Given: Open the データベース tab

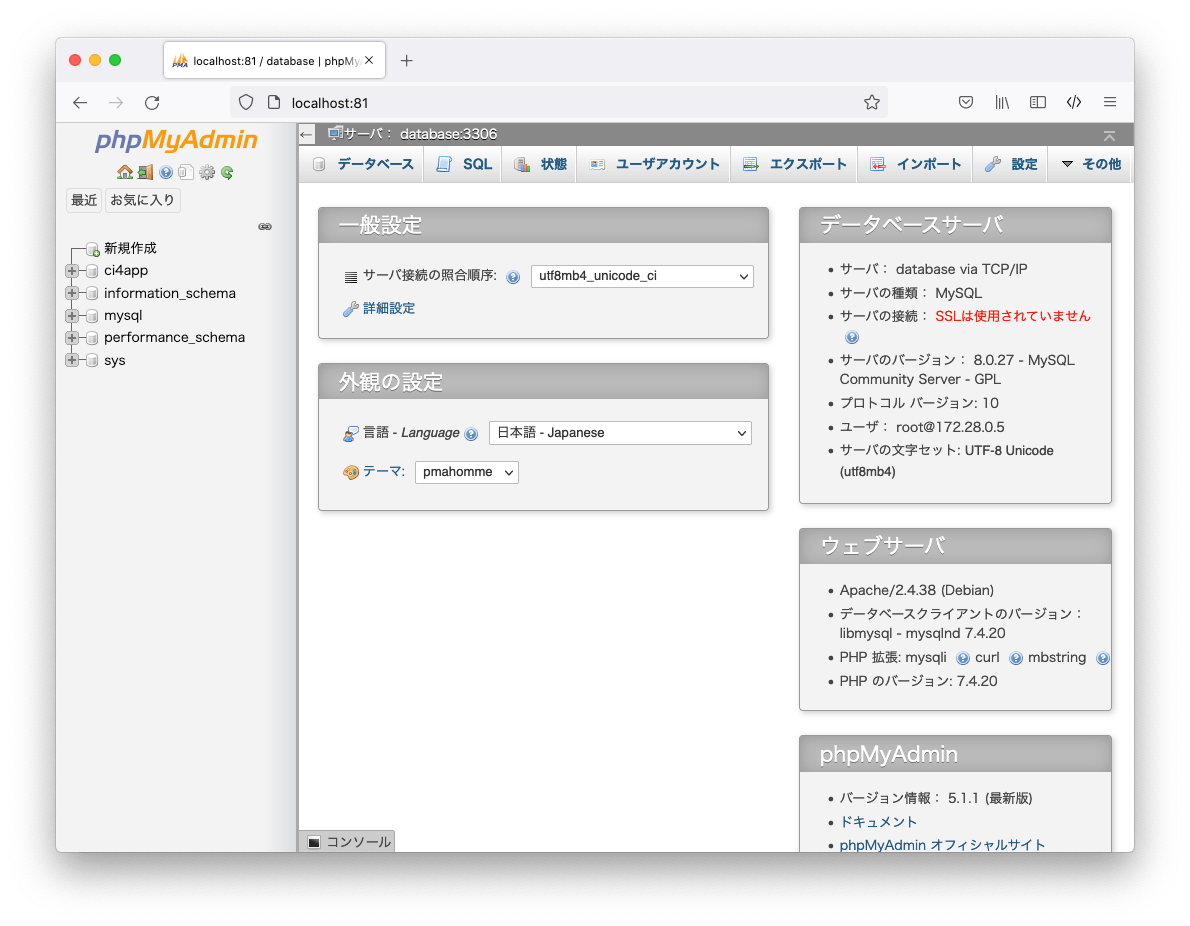Looking at the screenshot, I should pos(364,164).
